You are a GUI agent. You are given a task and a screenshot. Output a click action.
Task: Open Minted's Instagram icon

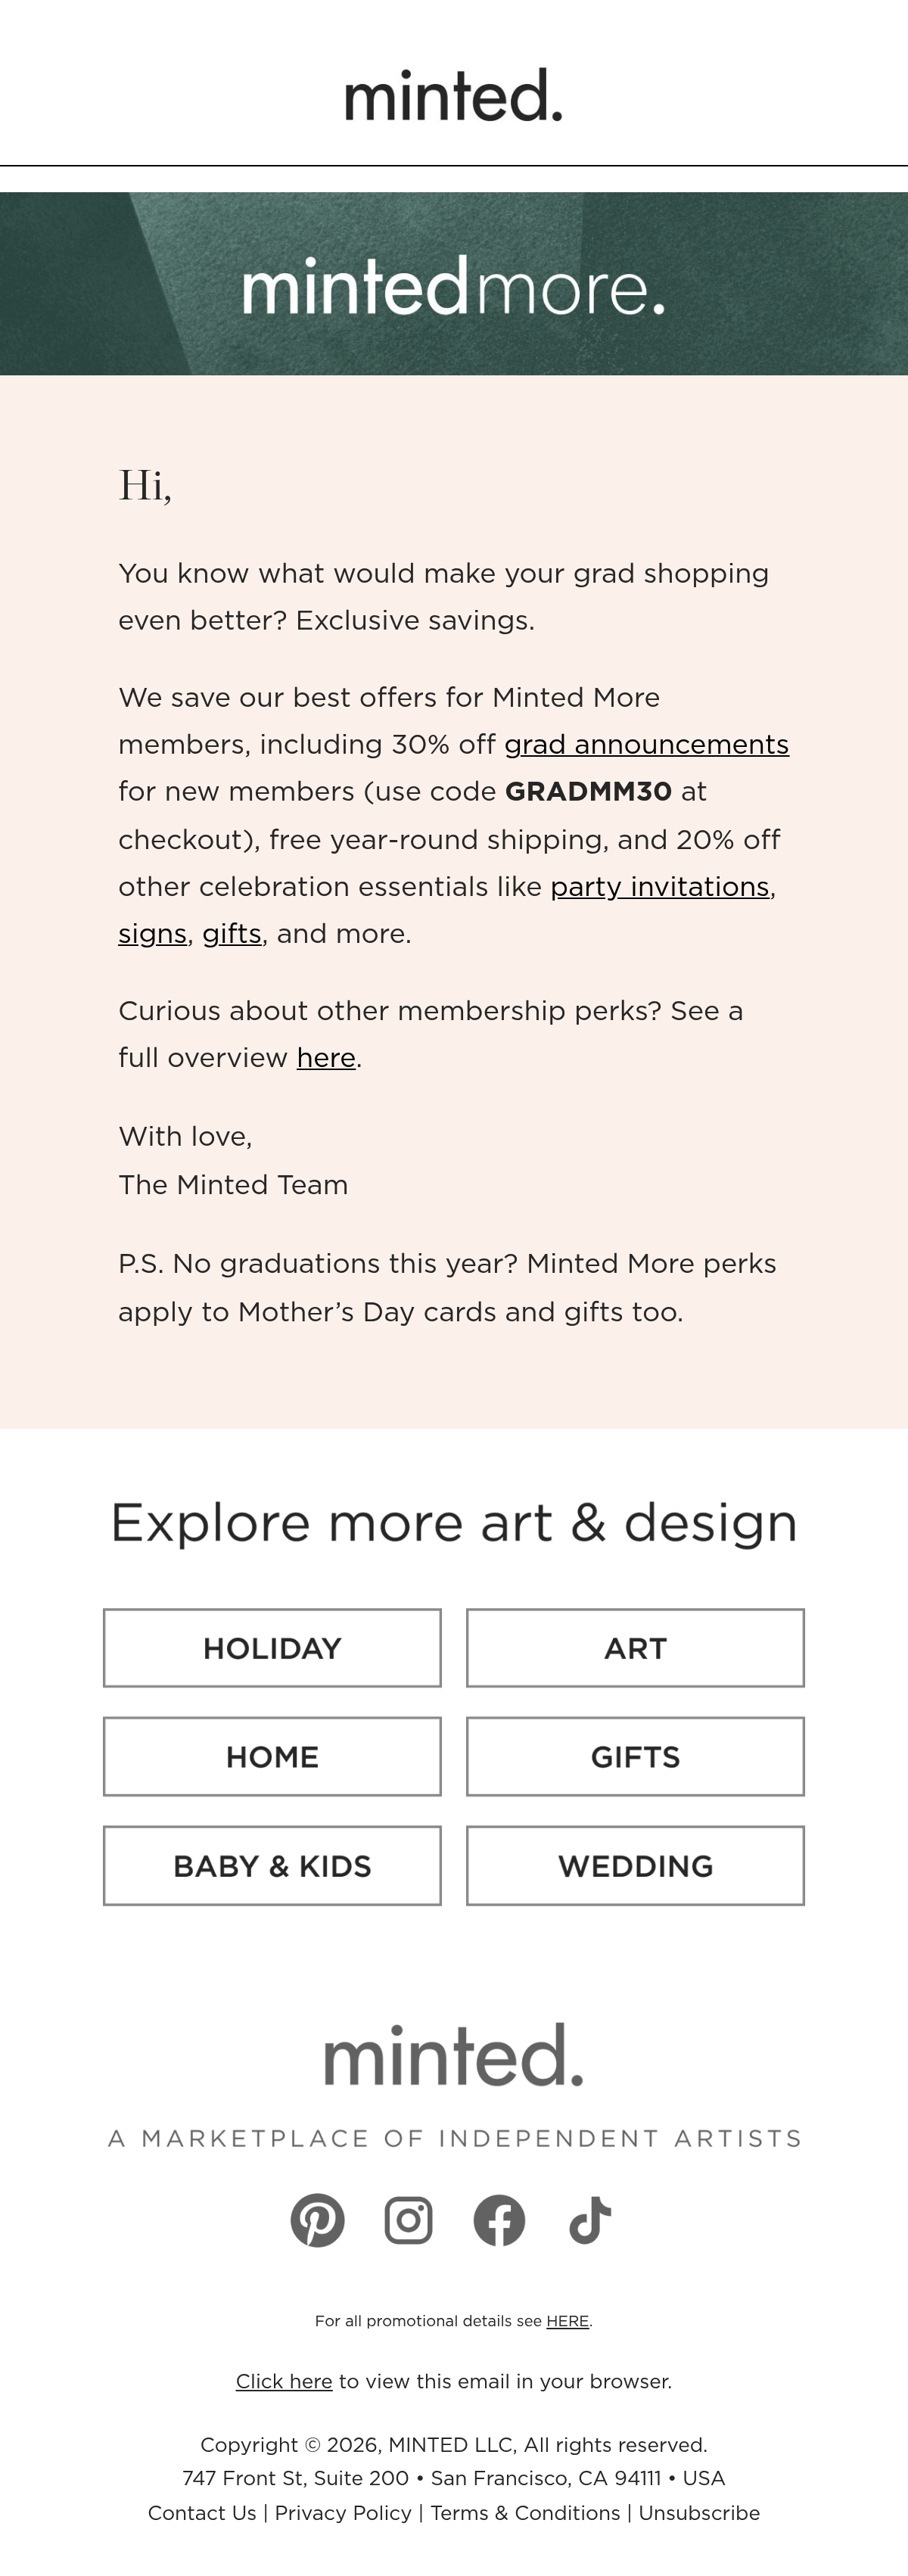pyautogui.click(x=408, y=2220)
